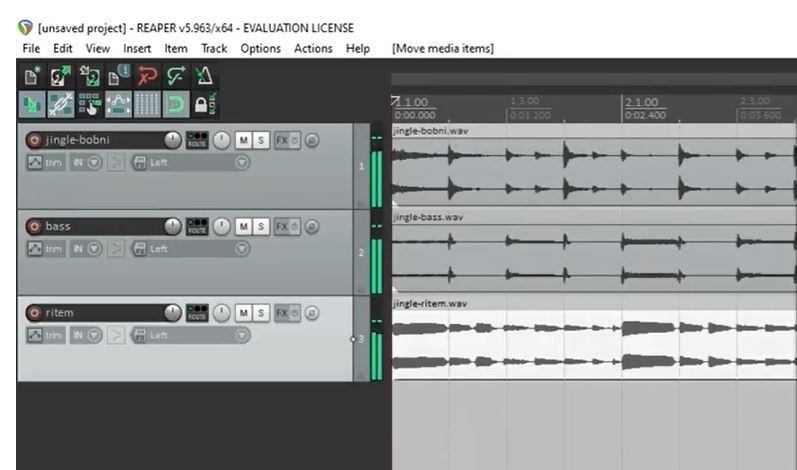797x470 pixels.
Task: Open record monitoring dropdown on jingle-bobni track
Action: click(x=94, y=163)
